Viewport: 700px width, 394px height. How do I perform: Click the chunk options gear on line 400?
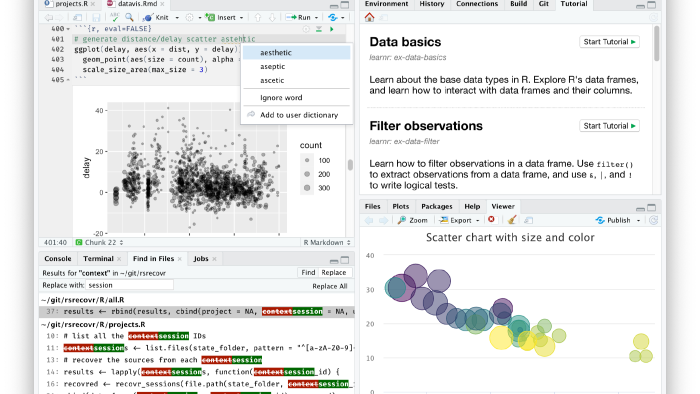[x=306, y=29]
